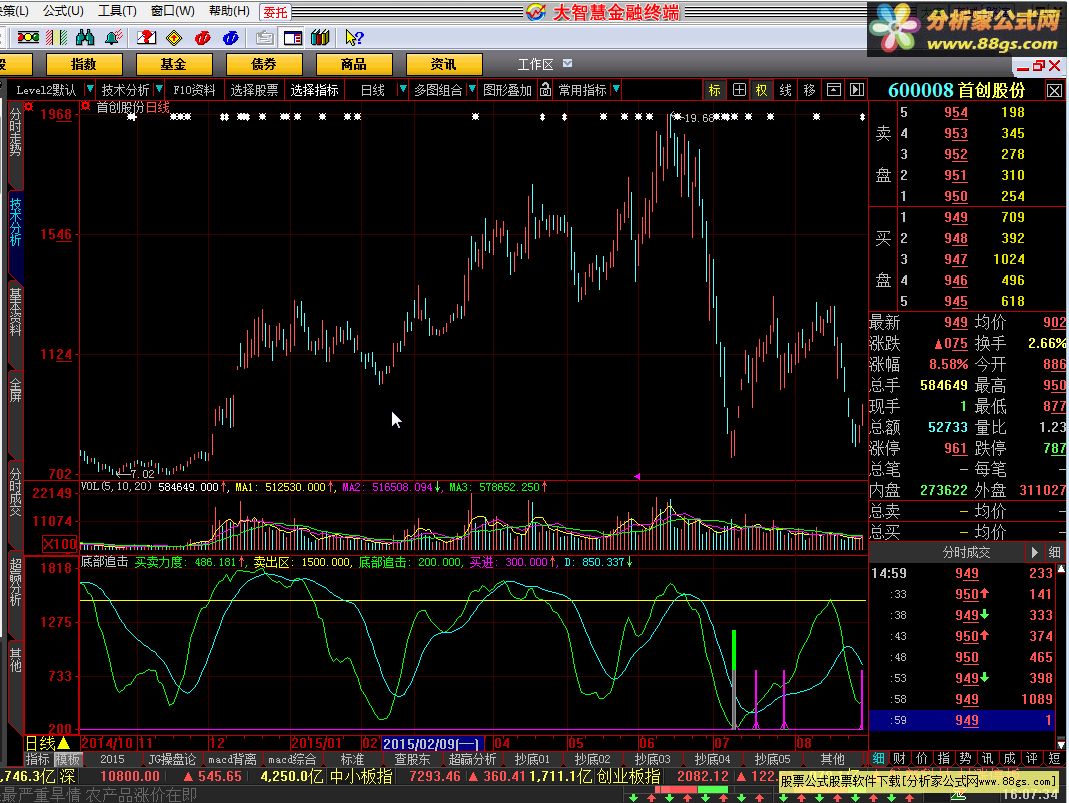
Task: Click the 委托 order button
Action: [275, 12]
